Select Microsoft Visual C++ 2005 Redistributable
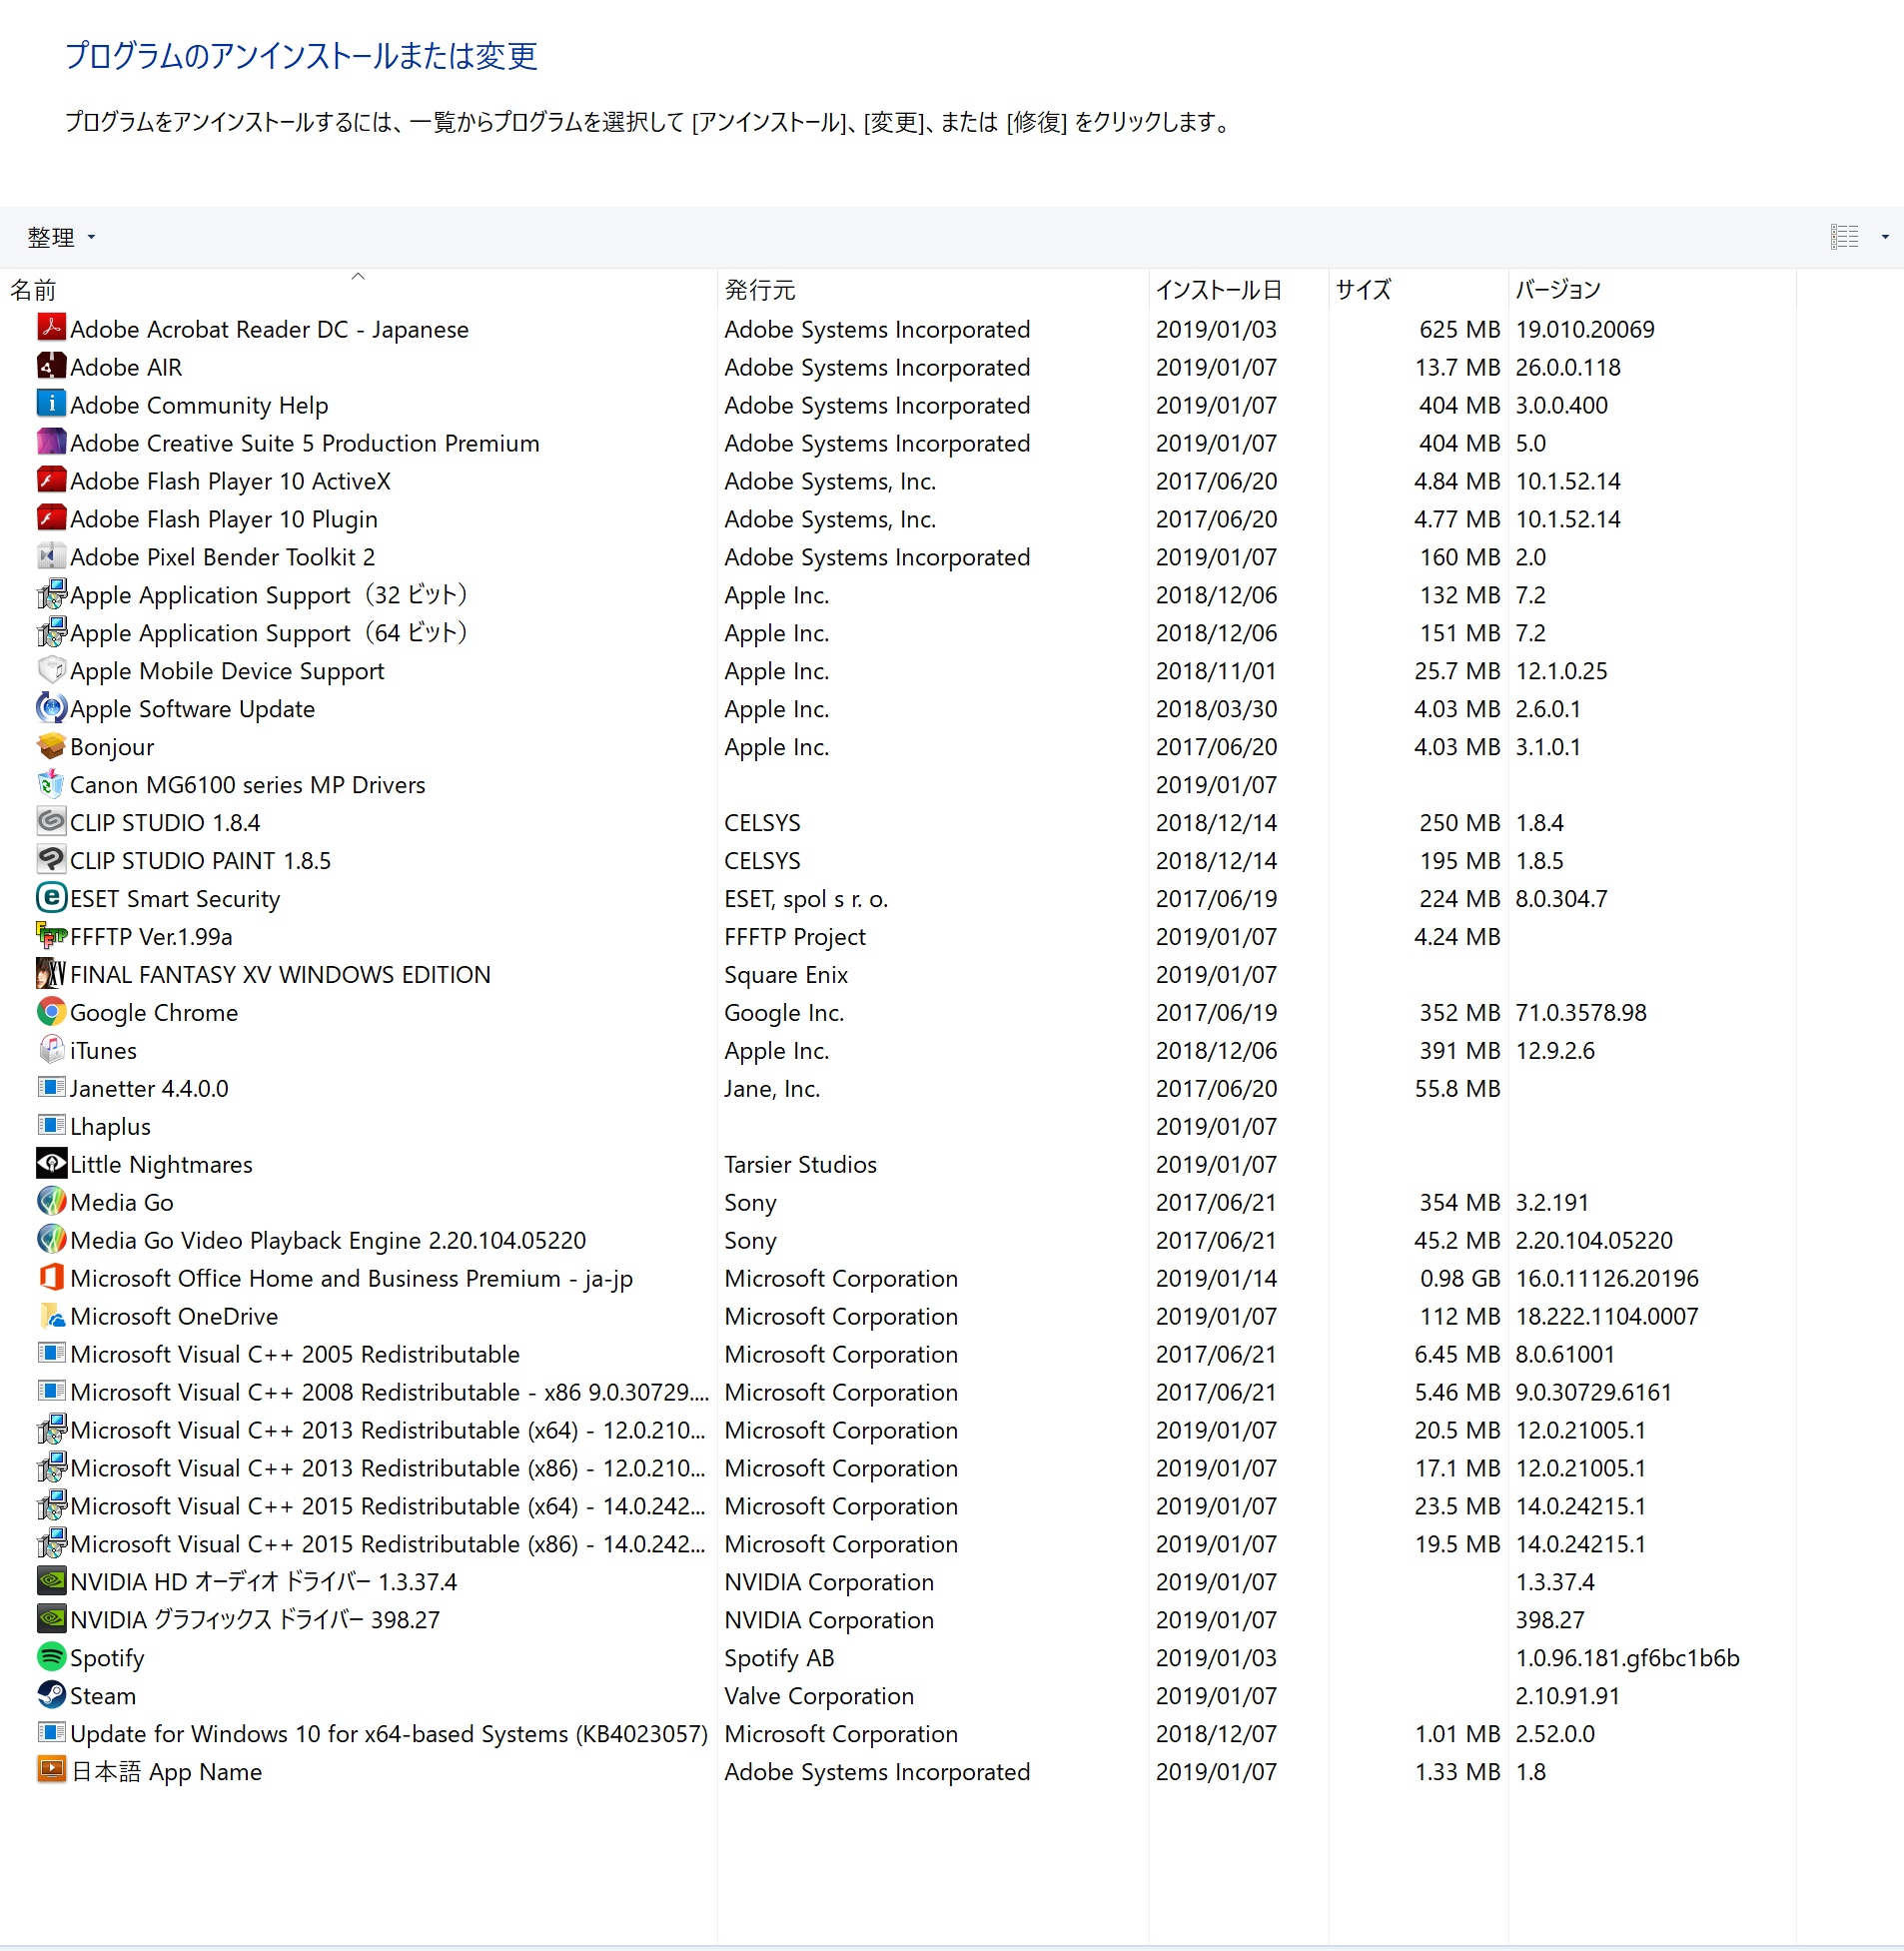Viewport: 1904px width, 1951px height. tap(898, 1354)
